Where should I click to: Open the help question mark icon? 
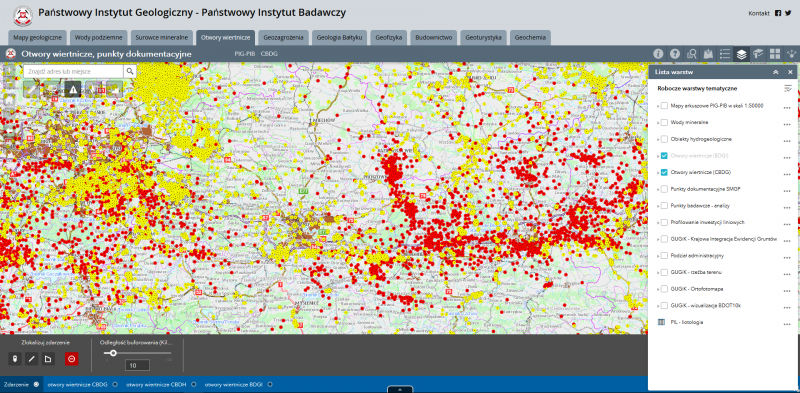point(675,54)
